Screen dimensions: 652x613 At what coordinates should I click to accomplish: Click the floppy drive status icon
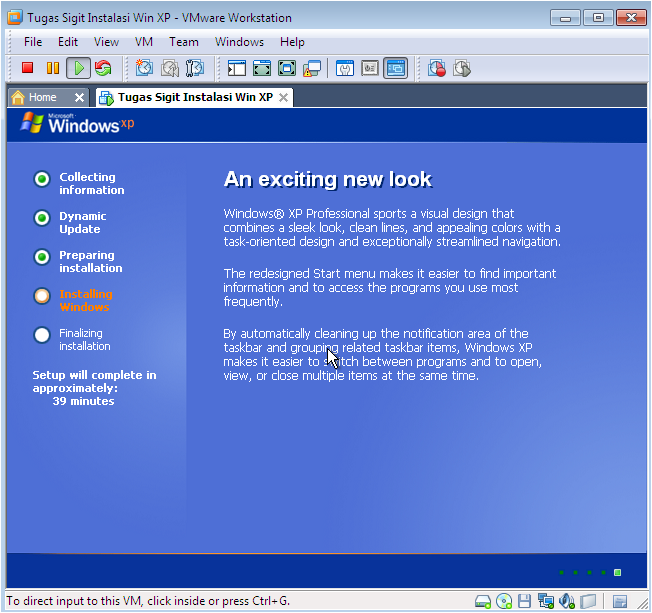[524, 601]
